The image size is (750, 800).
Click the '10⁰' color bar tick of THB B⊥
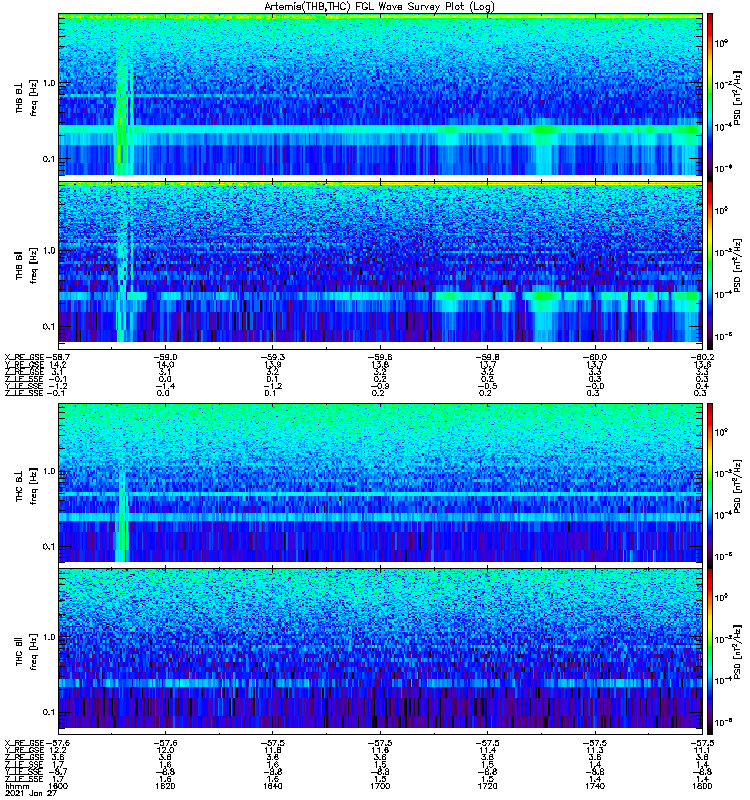(721, 43)
